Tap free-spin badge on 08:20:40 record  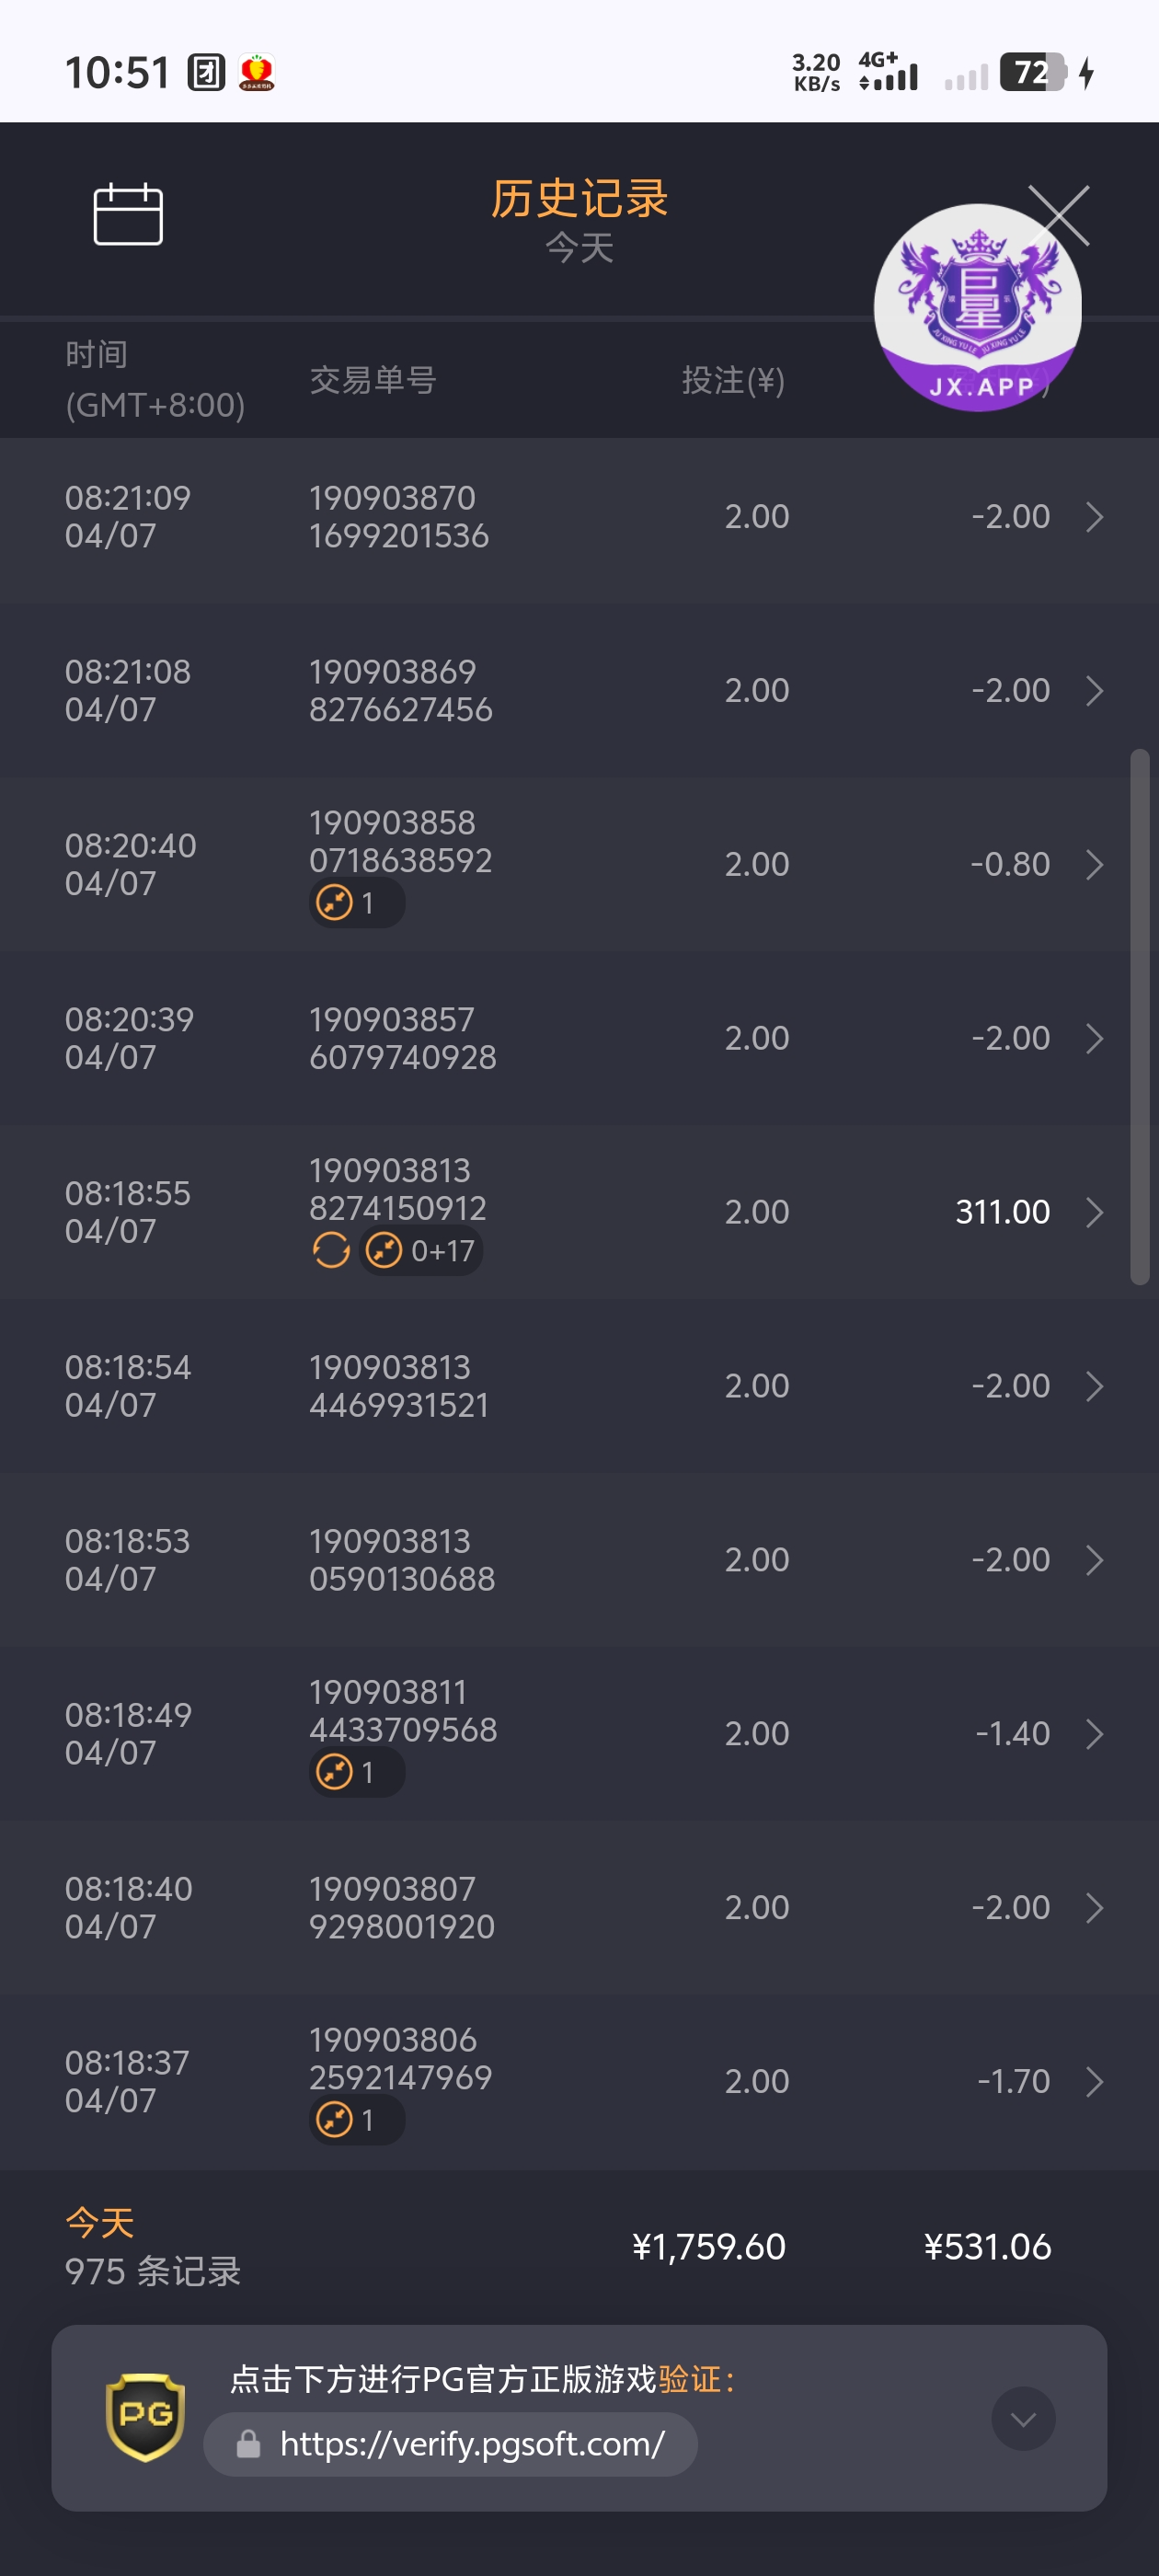tap(356, 903)
